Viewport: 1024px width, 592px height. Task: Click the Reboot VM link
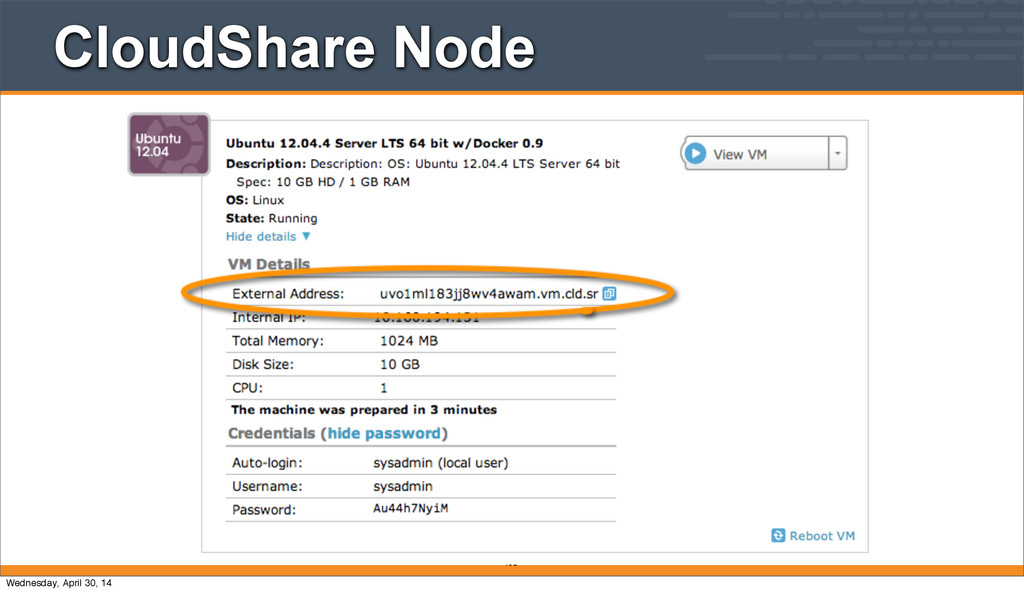[x=822, y=536]
